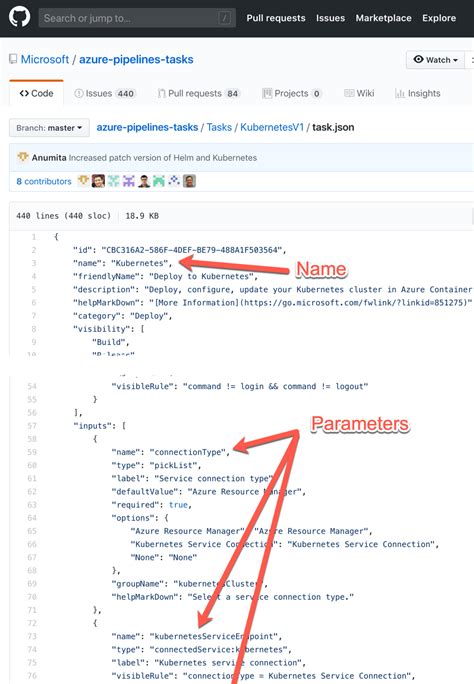Switch to the Issues 440 tab
Viewport: 474px width, 684px height.
[105, 93]
